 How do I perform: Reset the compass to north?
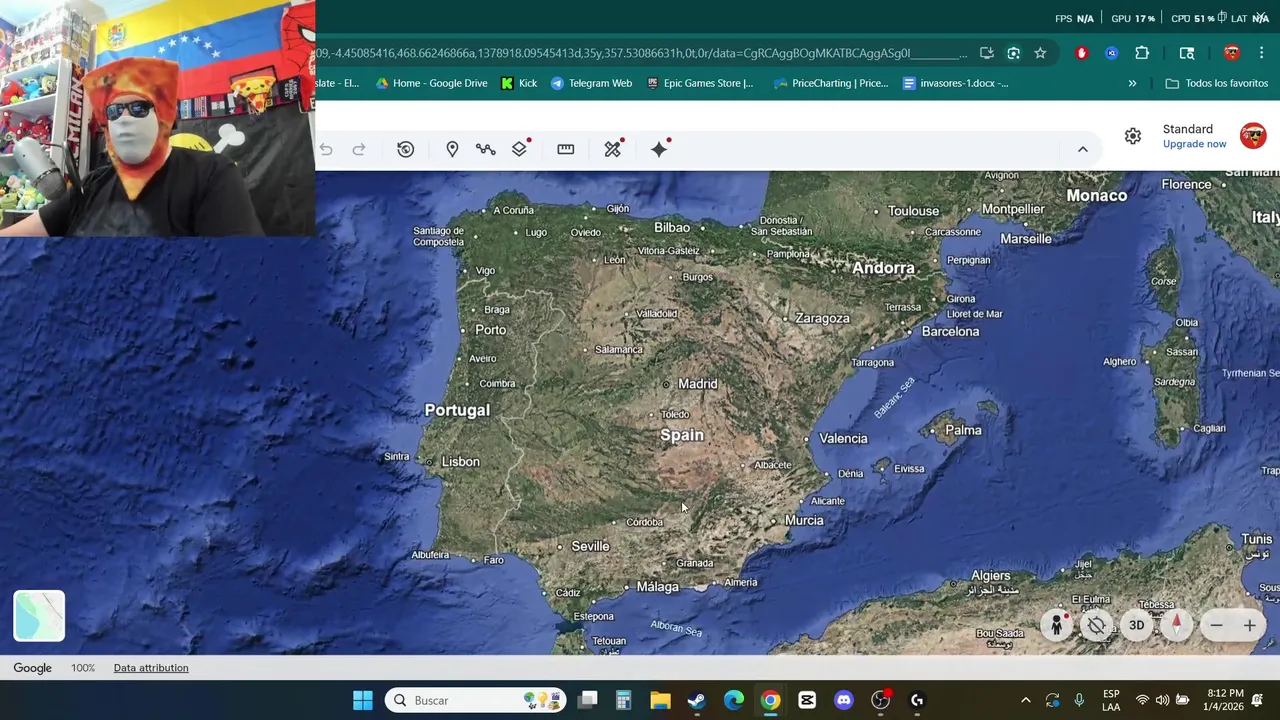click(1177, 625)
